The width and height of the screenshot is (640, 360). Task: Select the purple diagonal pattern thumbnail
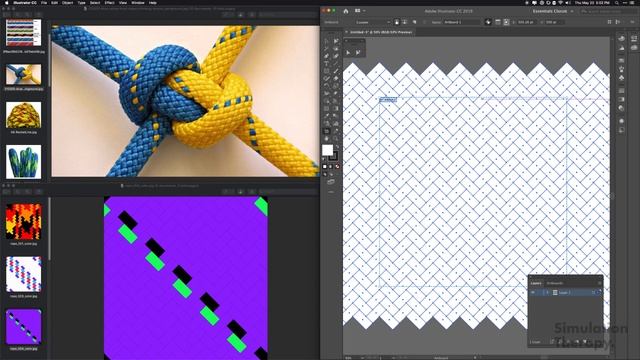[23, 327]
